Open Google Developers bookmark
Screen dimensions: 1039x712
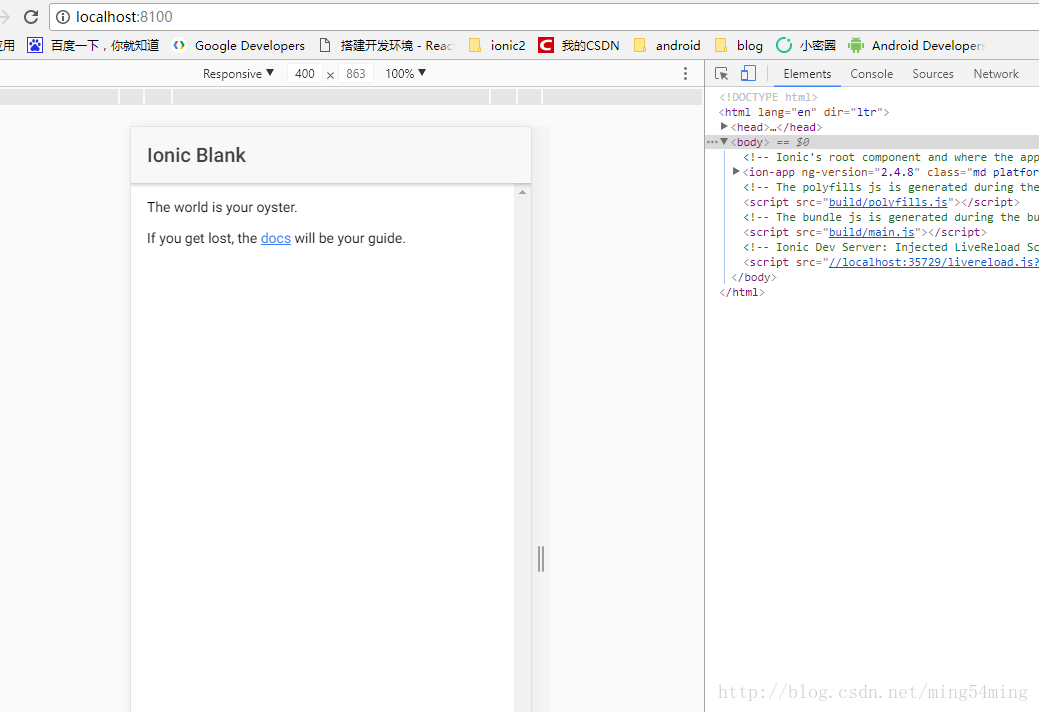pos(239,45)
